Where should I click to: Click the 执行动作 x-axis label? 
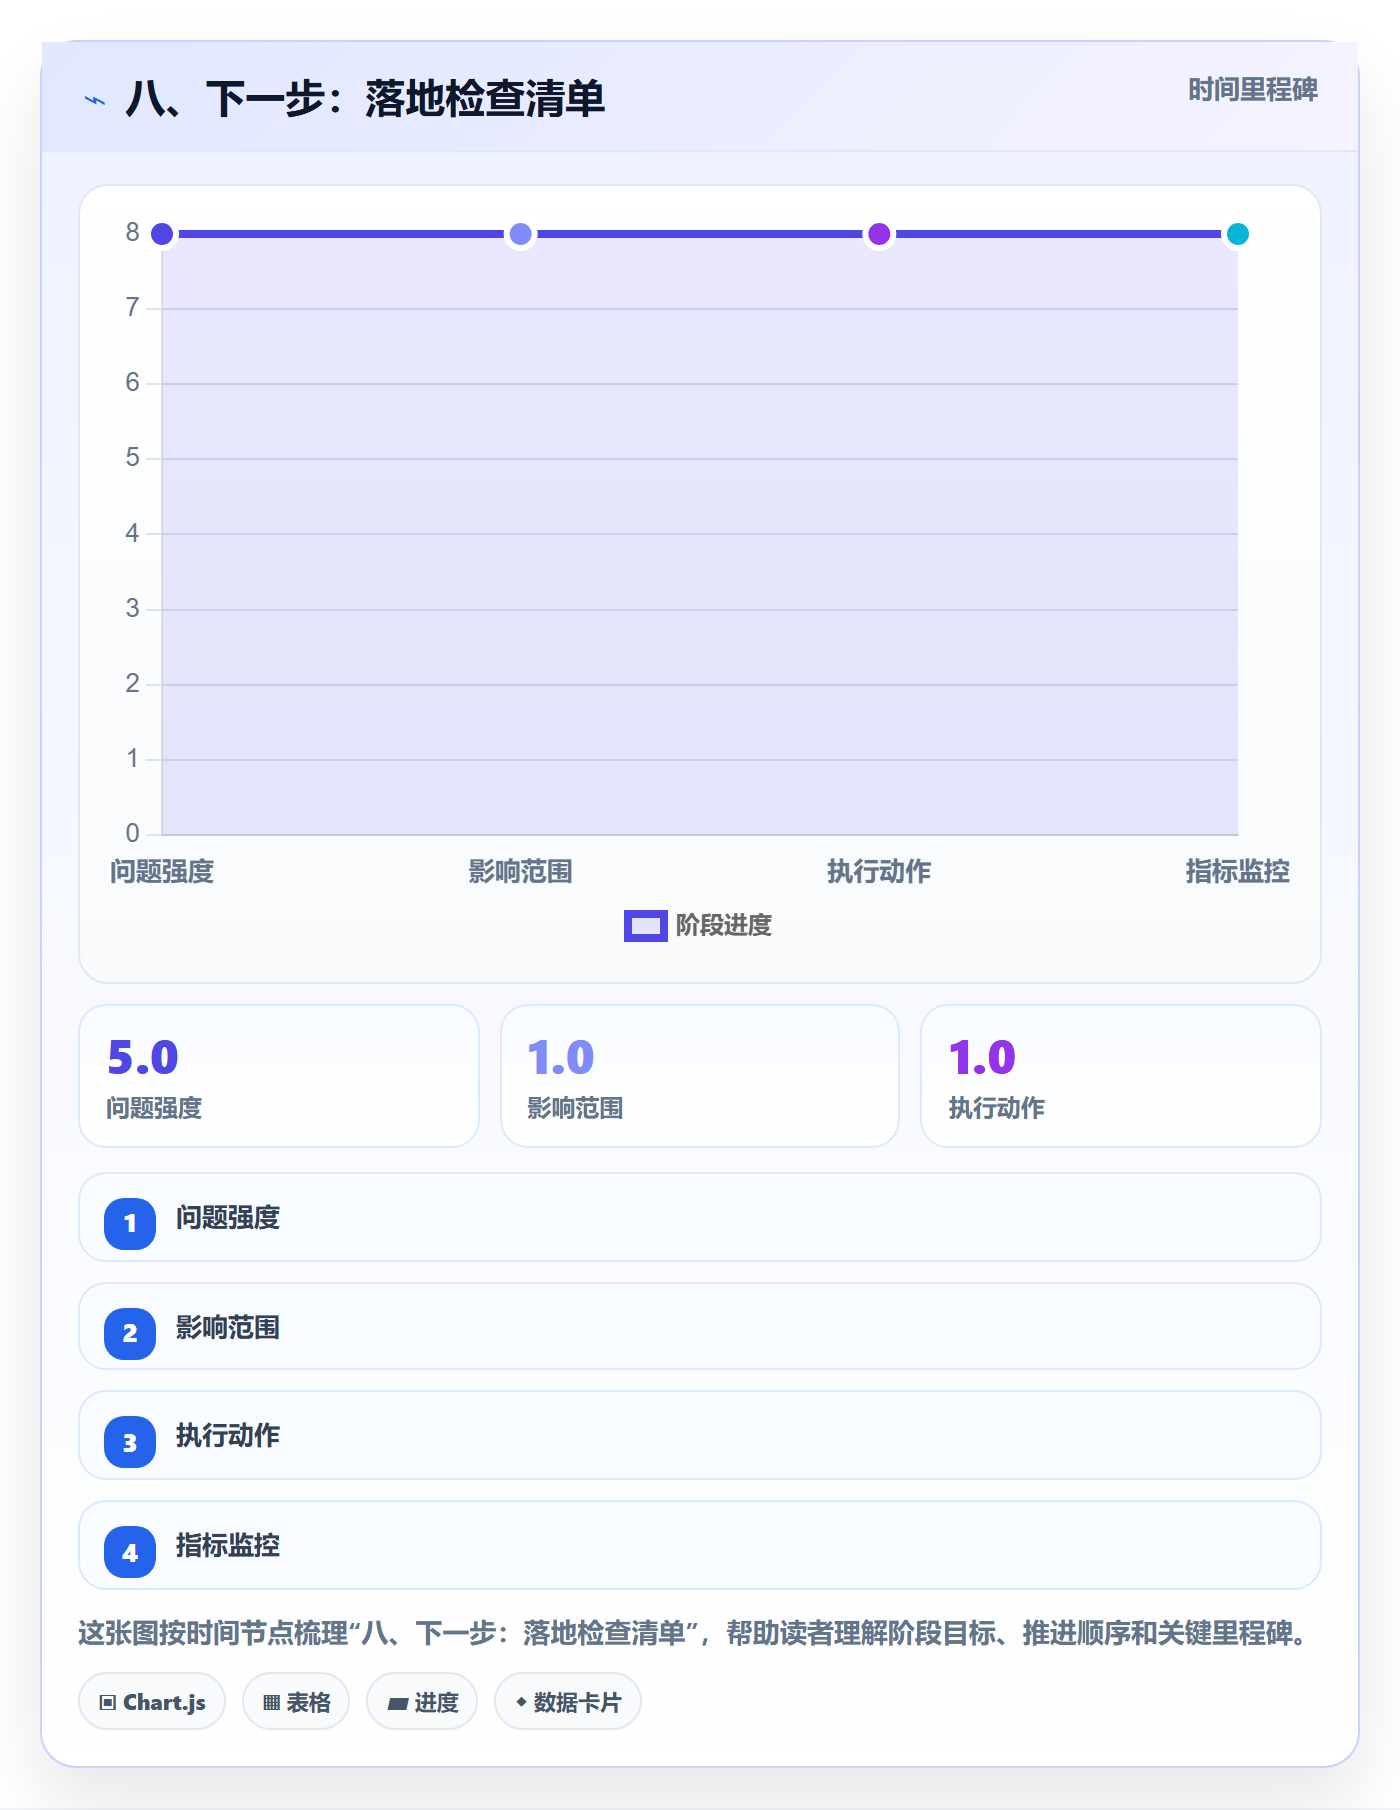pyautogui.click(x=879, y=872)
